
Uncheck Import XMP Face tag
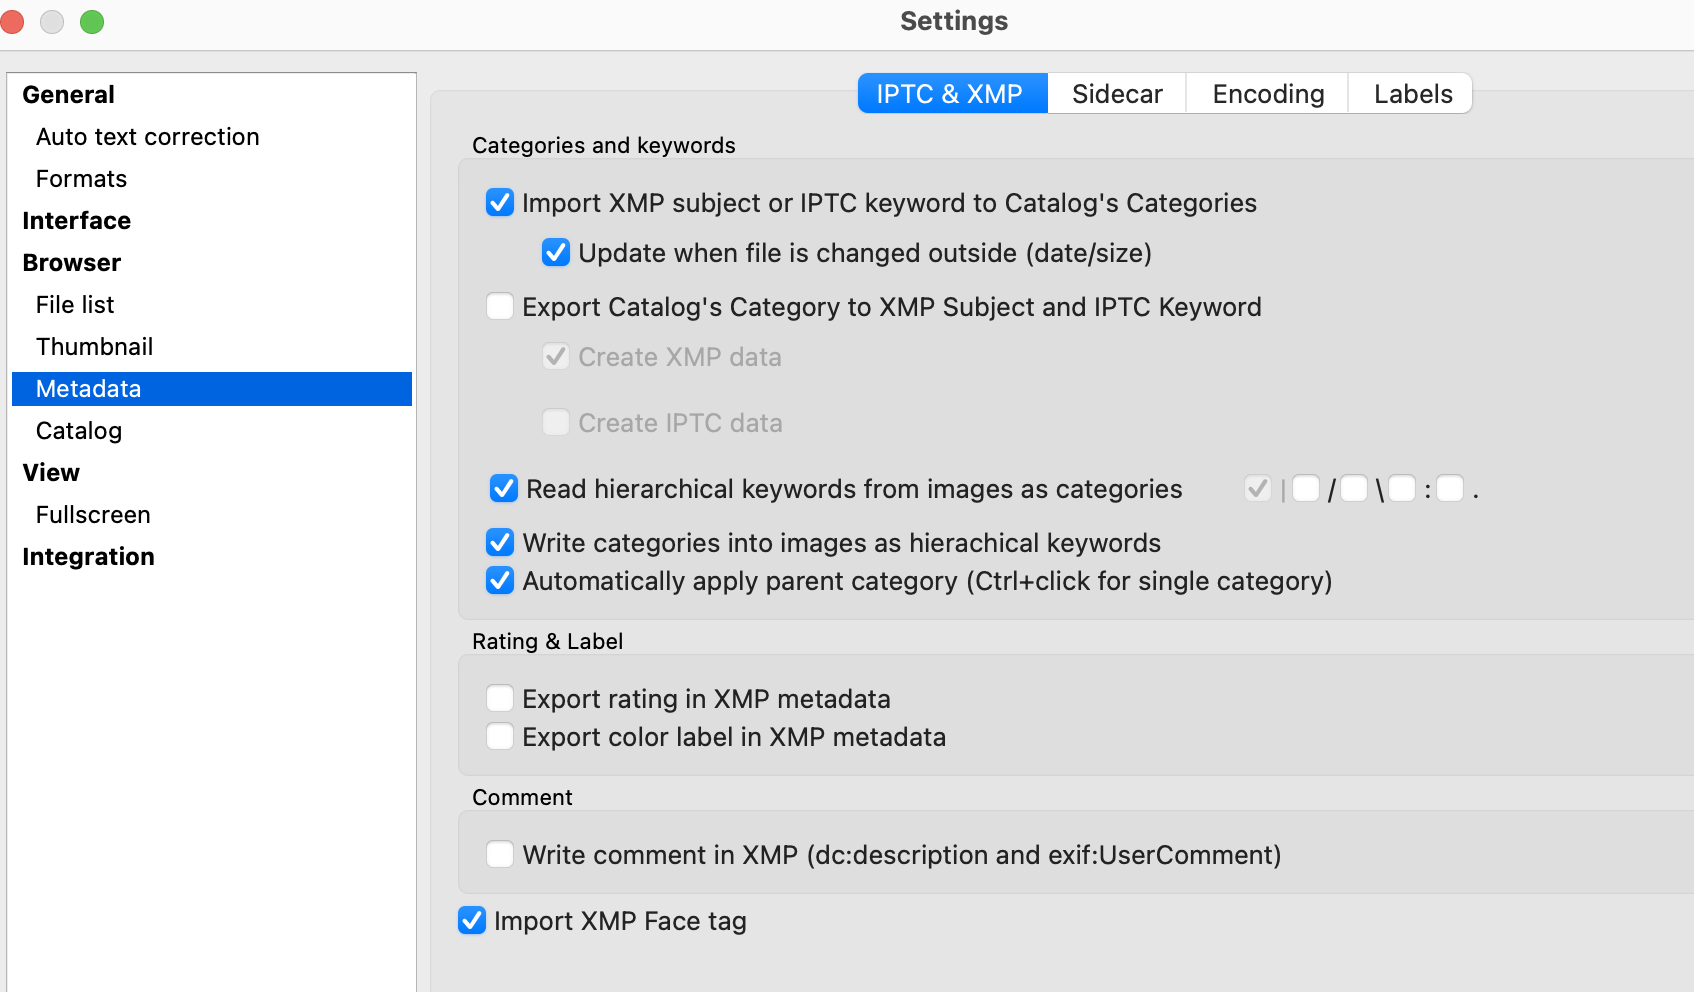click(472, 921)
